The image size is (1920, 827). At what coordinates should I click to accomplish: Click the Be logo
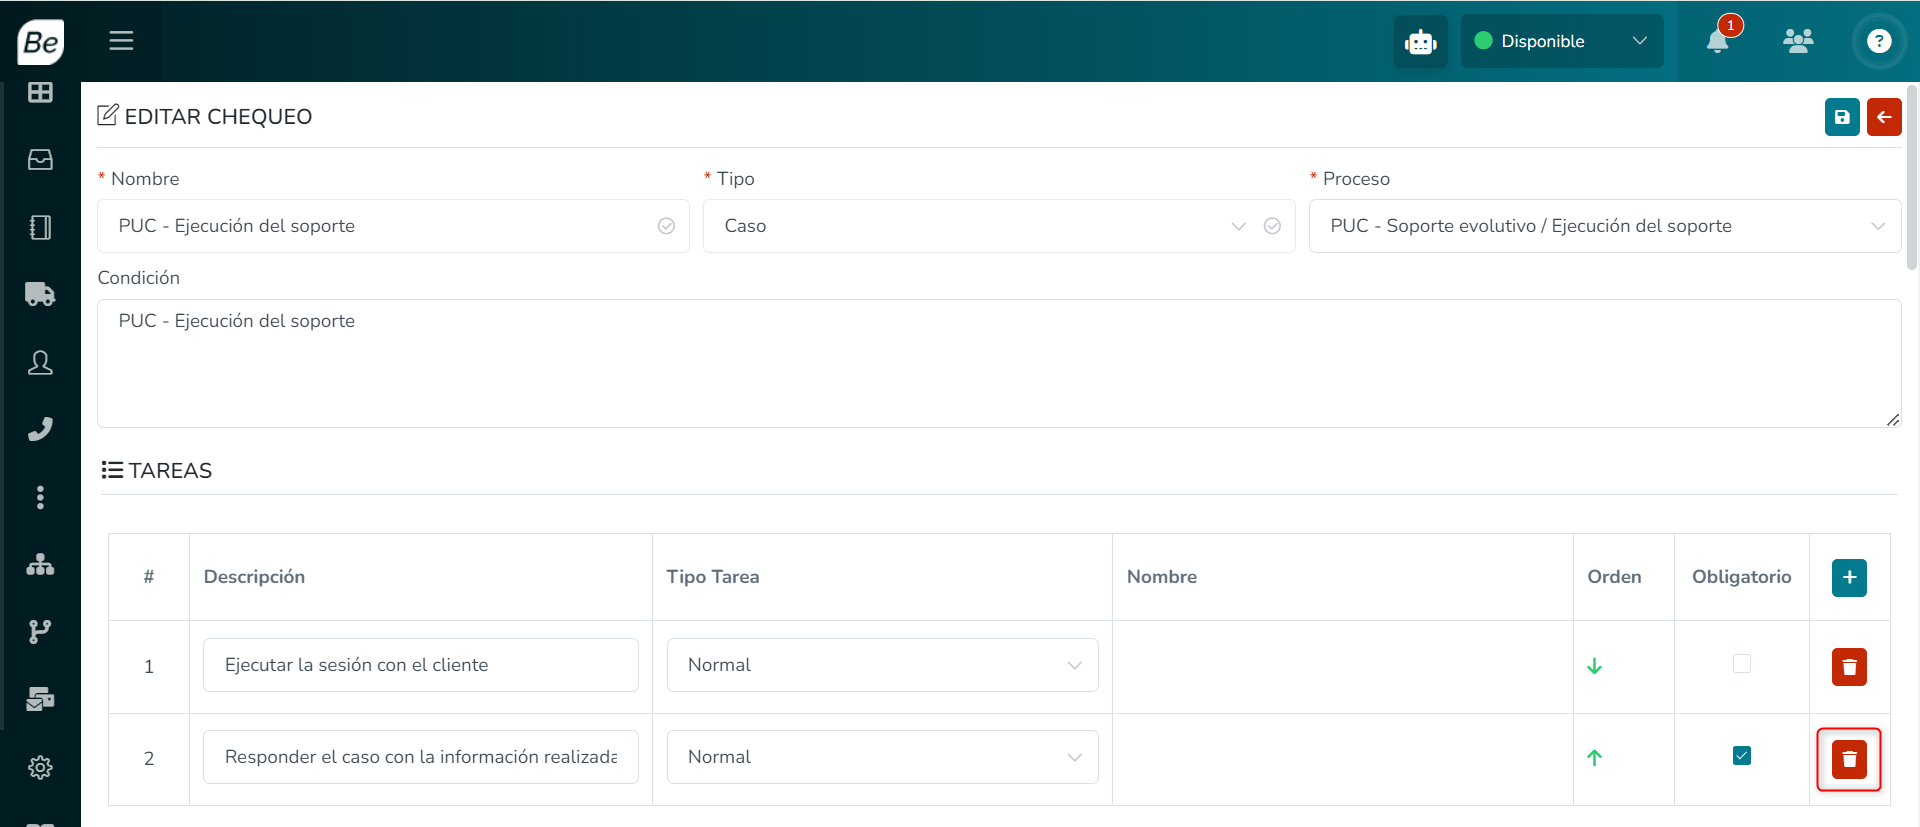click(x=41, y=42)
